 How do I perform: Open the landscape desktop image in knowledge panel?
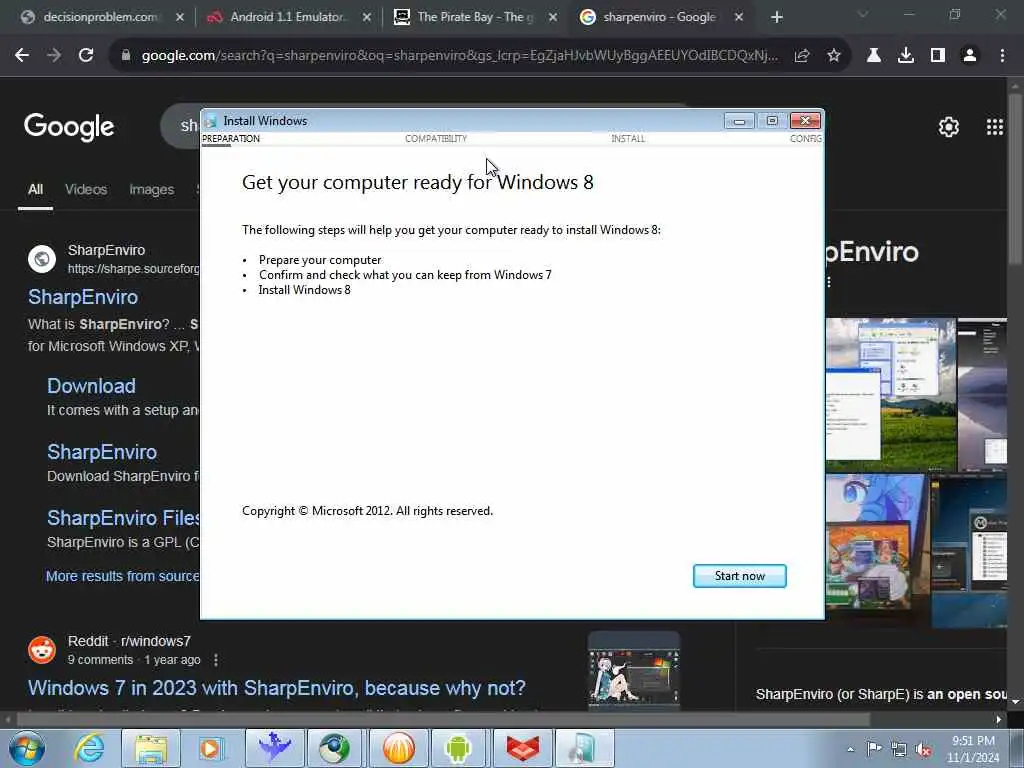click(x=891, y=395)
